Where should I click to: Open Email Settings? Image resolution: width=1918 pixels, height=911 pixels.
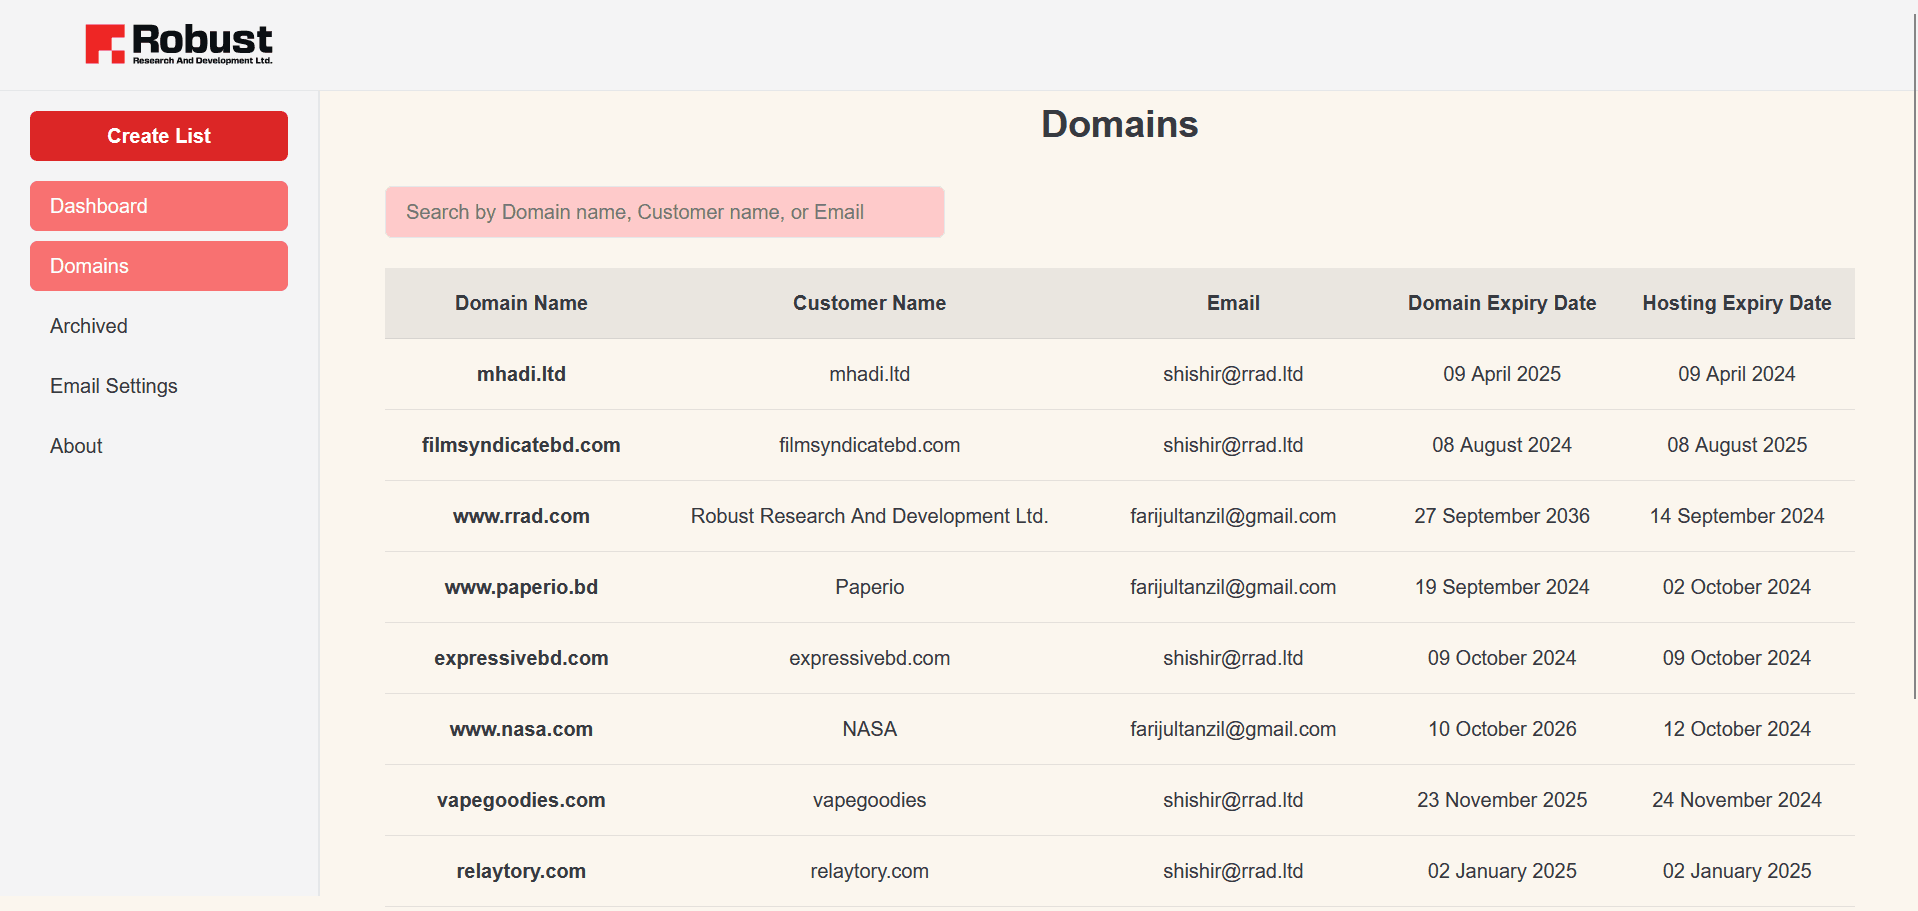pyautogui.click(x=113, y=386)
